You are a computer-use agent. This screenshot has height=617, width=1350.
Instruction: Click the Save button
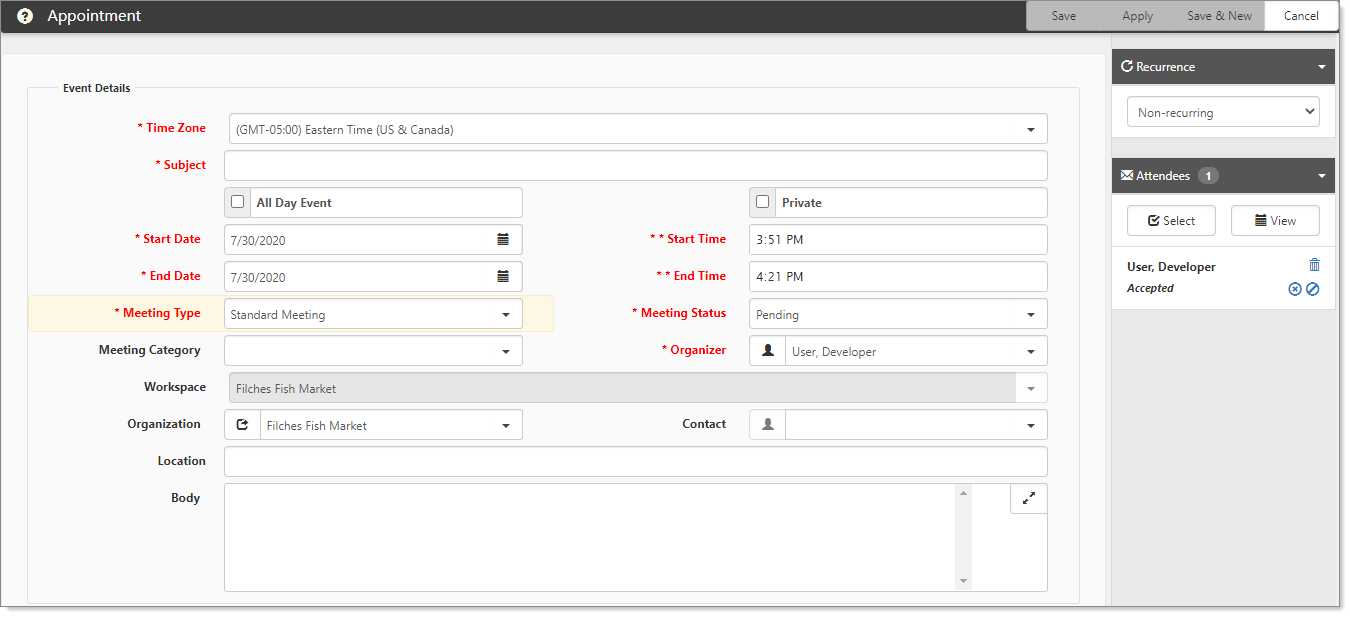click(x=1064, y=16)
